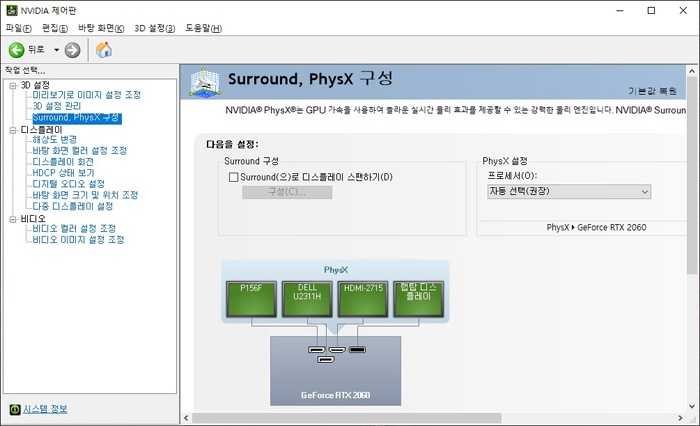Select the P156F display thumbnail

coord(251,299)
